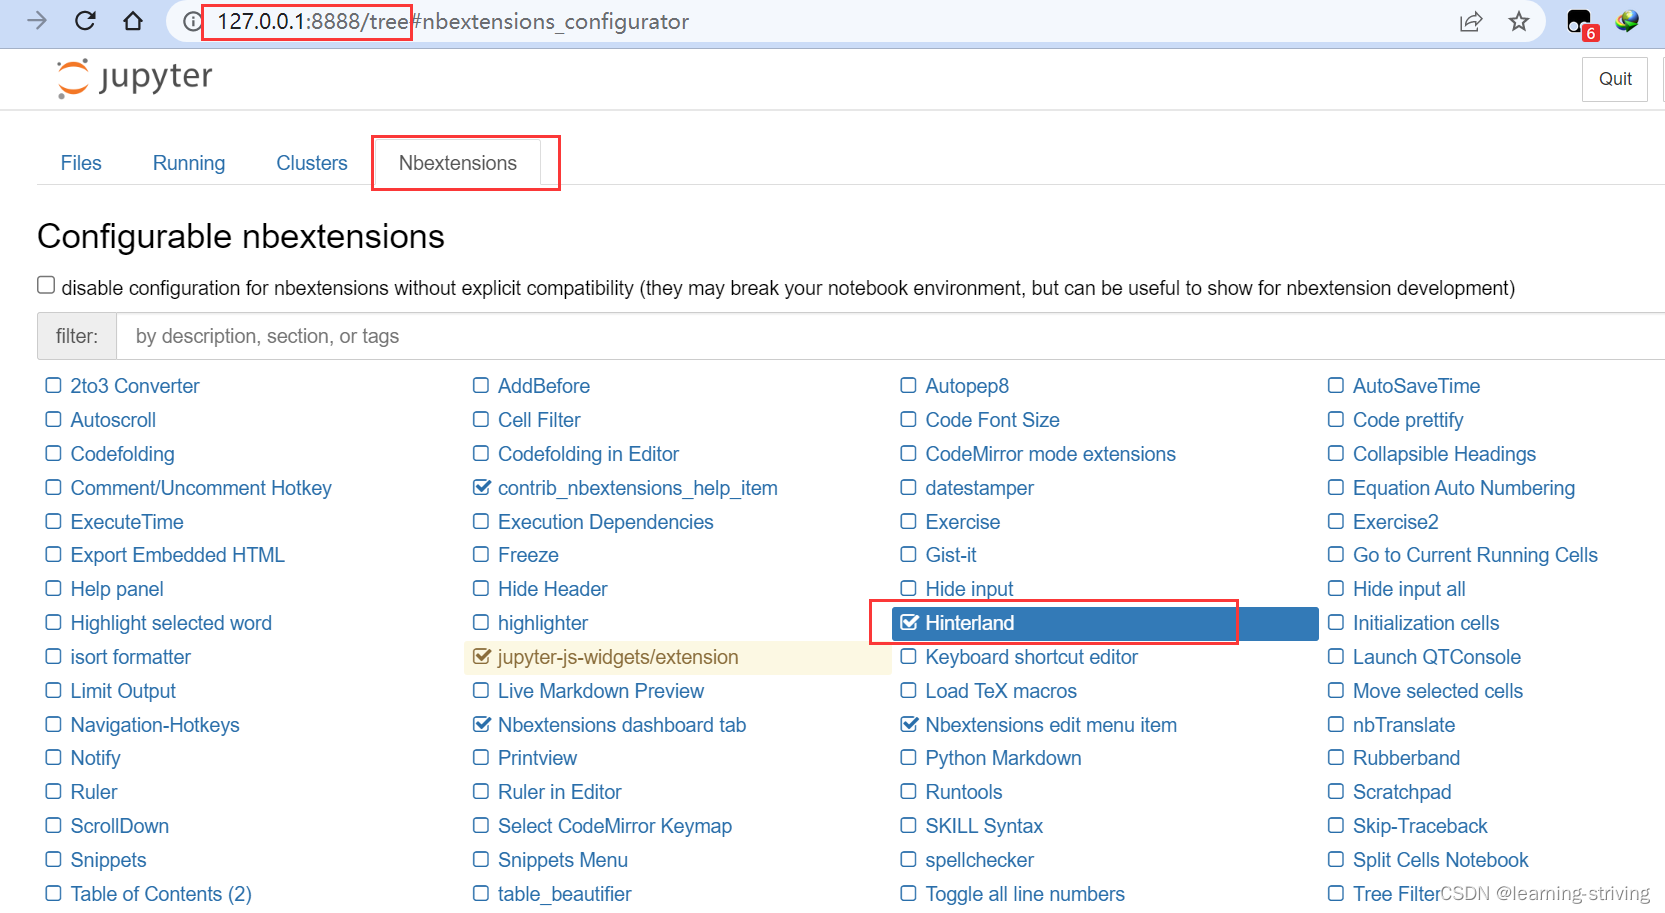Click the bookmark star icon
The height and width of the screenshot is (913, 1665).
1519,21
